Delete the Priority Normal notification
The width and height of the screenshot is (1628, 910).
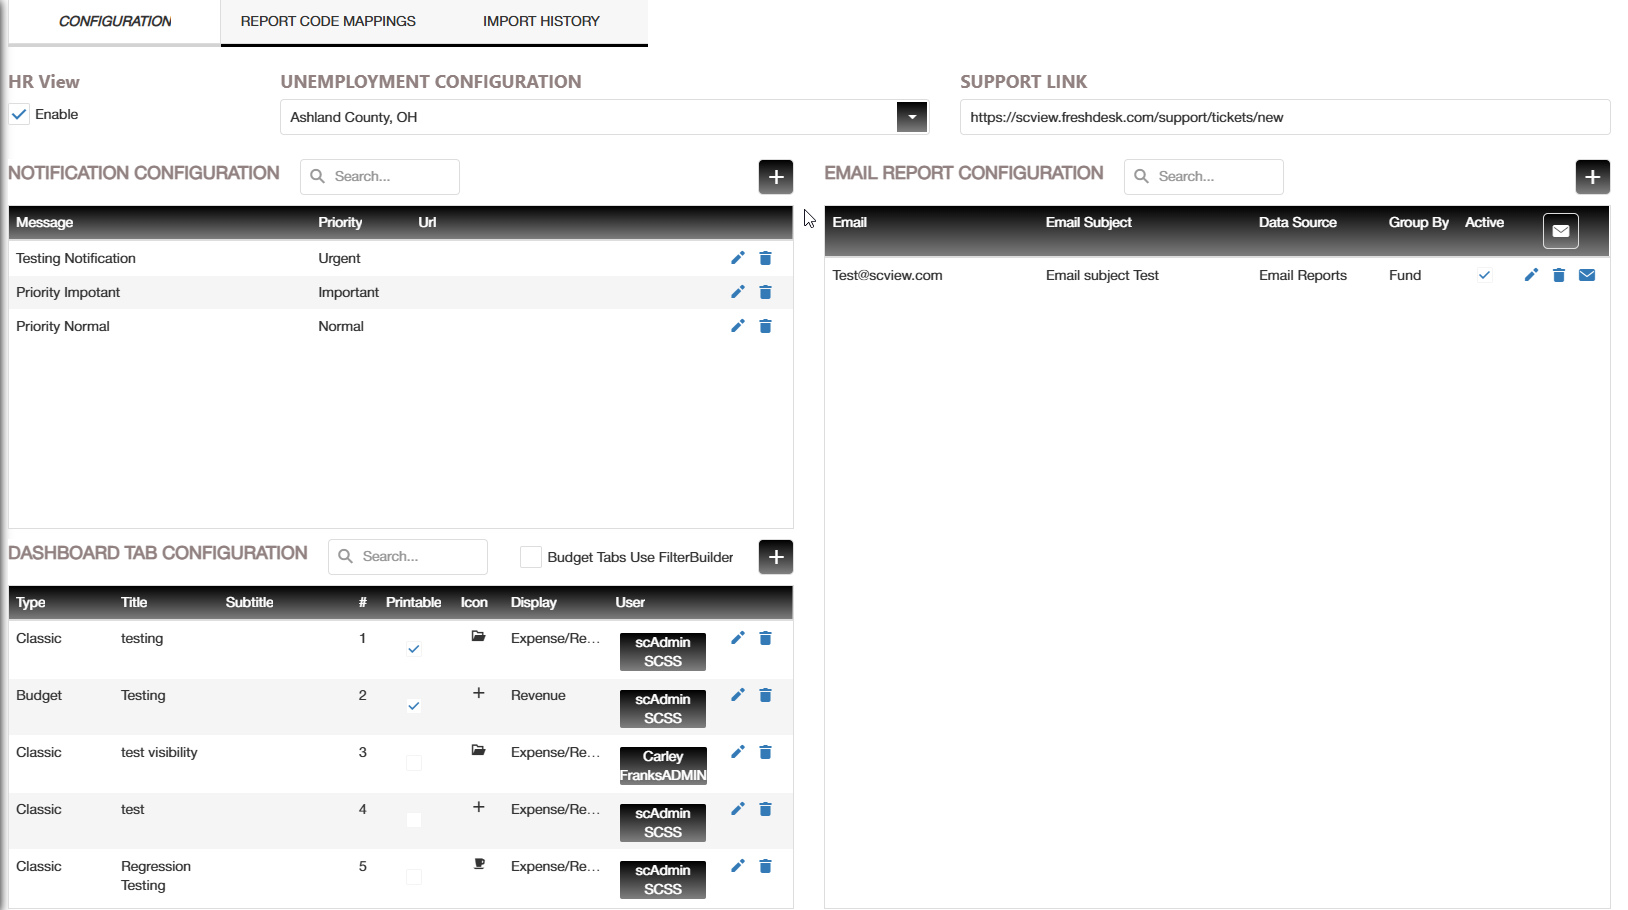766,326
